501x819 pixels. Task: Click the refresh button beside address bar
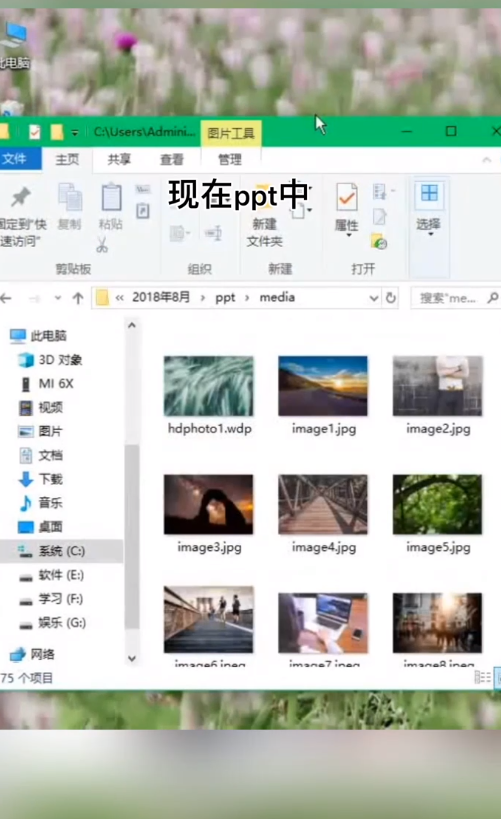[391, 298]
